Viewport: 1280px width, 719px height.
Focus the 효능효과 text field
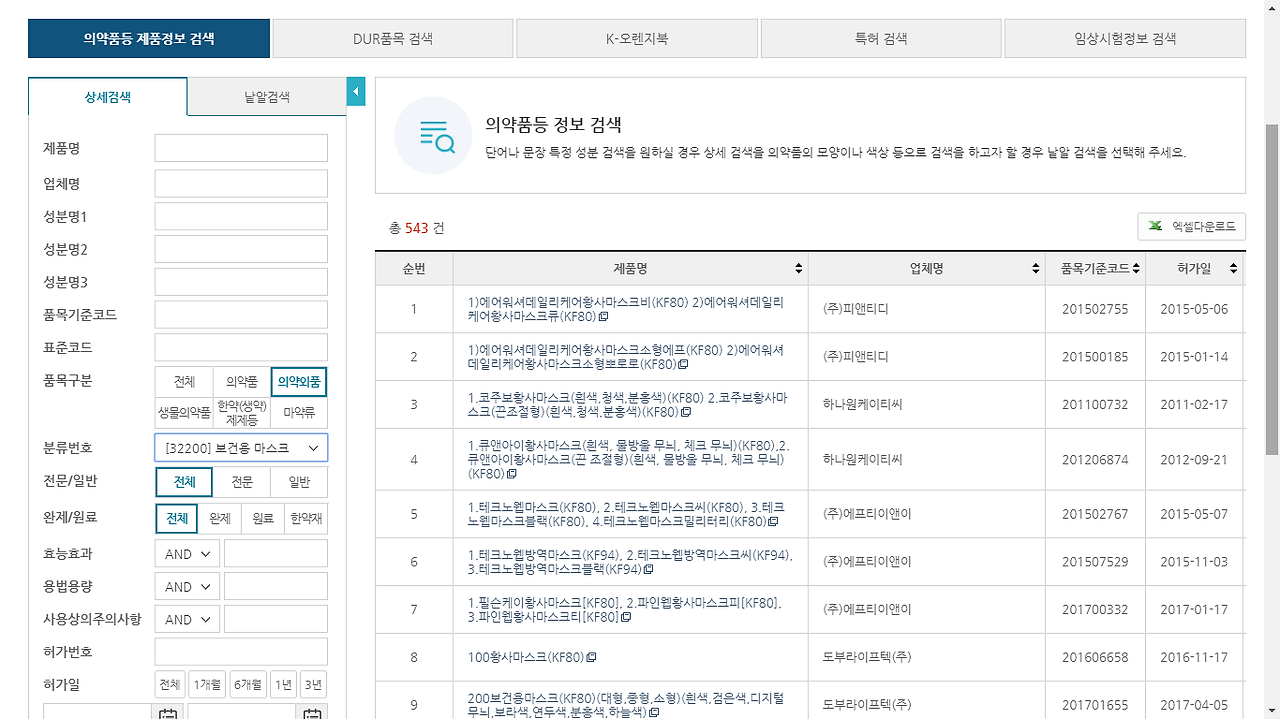(x=276, y=554)
